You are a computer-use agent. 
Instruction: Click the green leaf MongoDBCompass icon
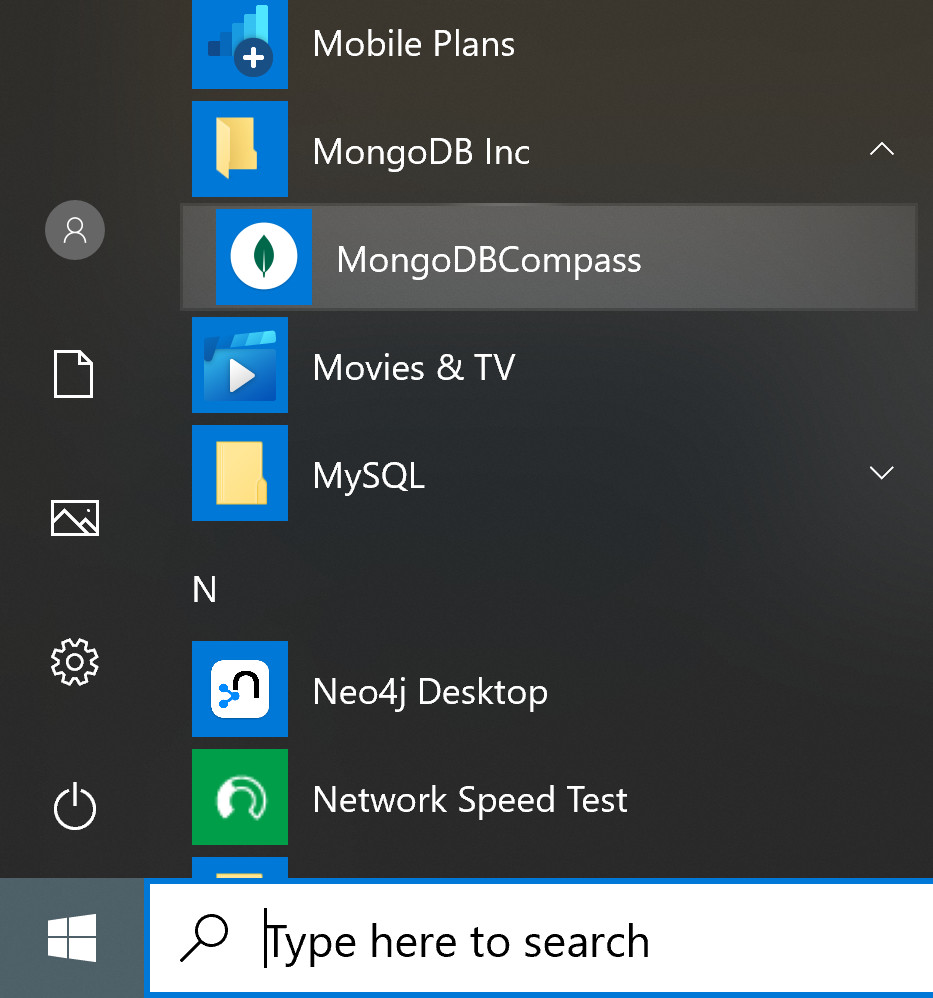263,257
